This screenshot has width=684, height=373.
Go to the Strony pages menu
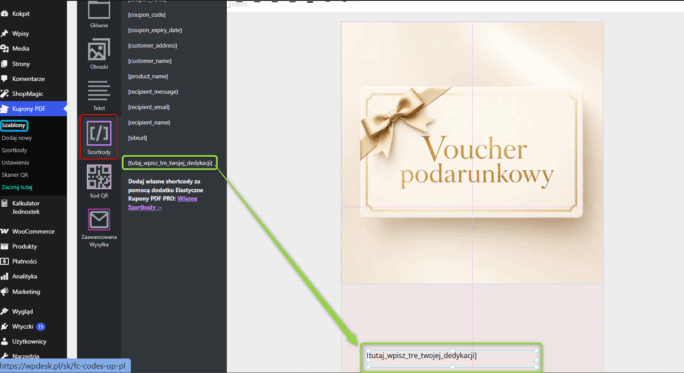click(x=21, y=64)
